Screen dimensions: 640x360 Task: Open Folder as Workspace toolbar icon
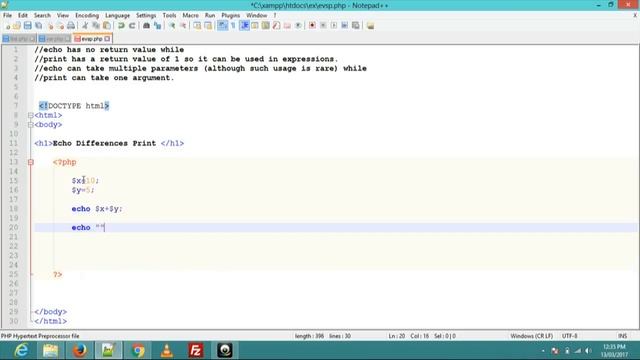pos(287,26)
